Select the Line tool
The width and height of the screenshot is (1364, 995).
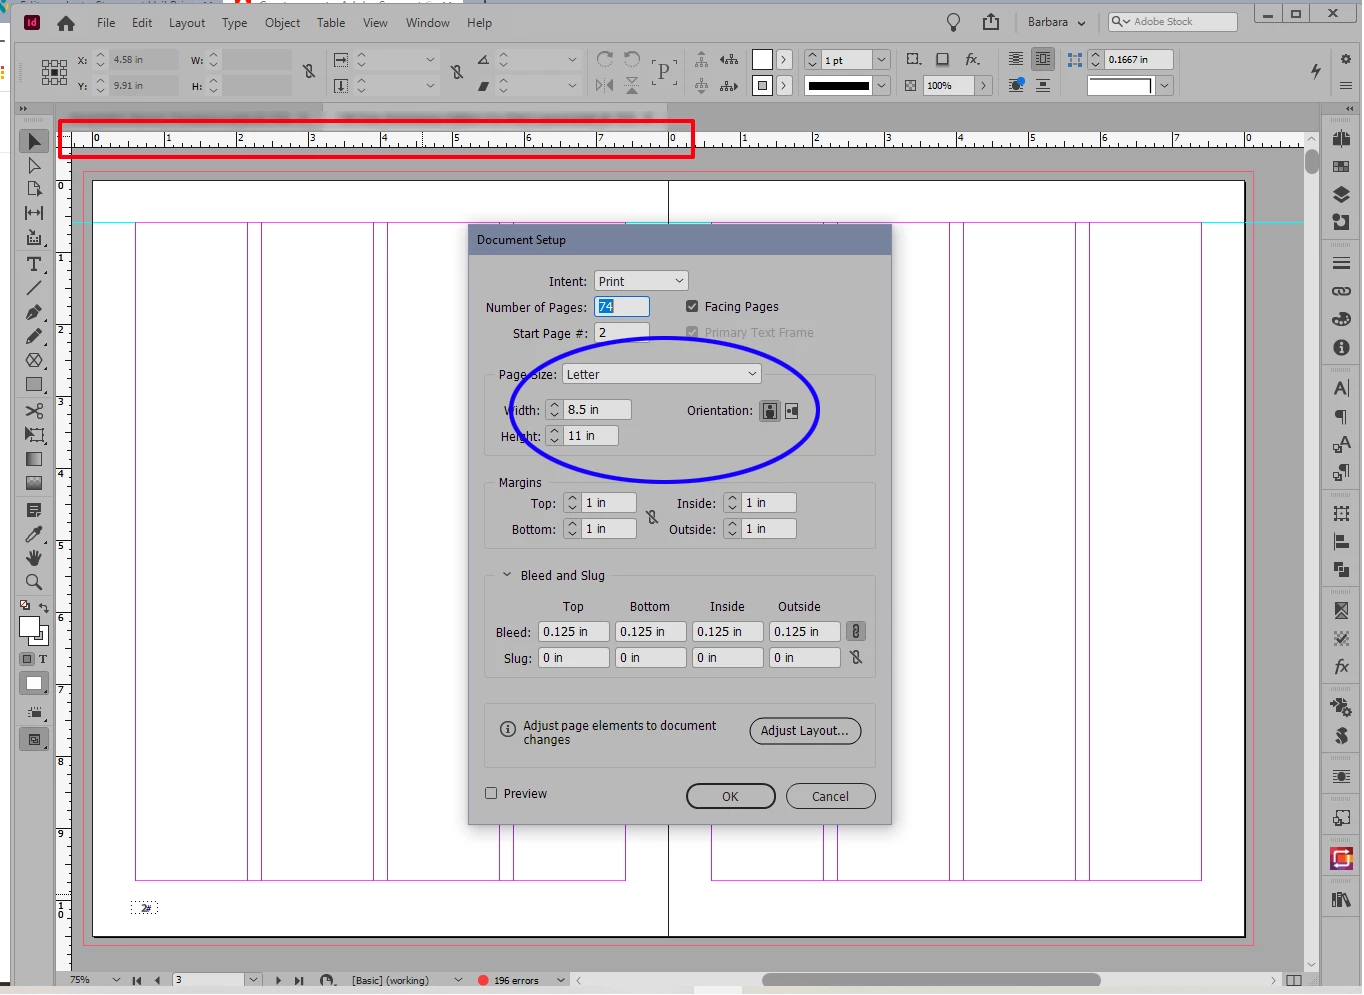click(x=34, y=288)
